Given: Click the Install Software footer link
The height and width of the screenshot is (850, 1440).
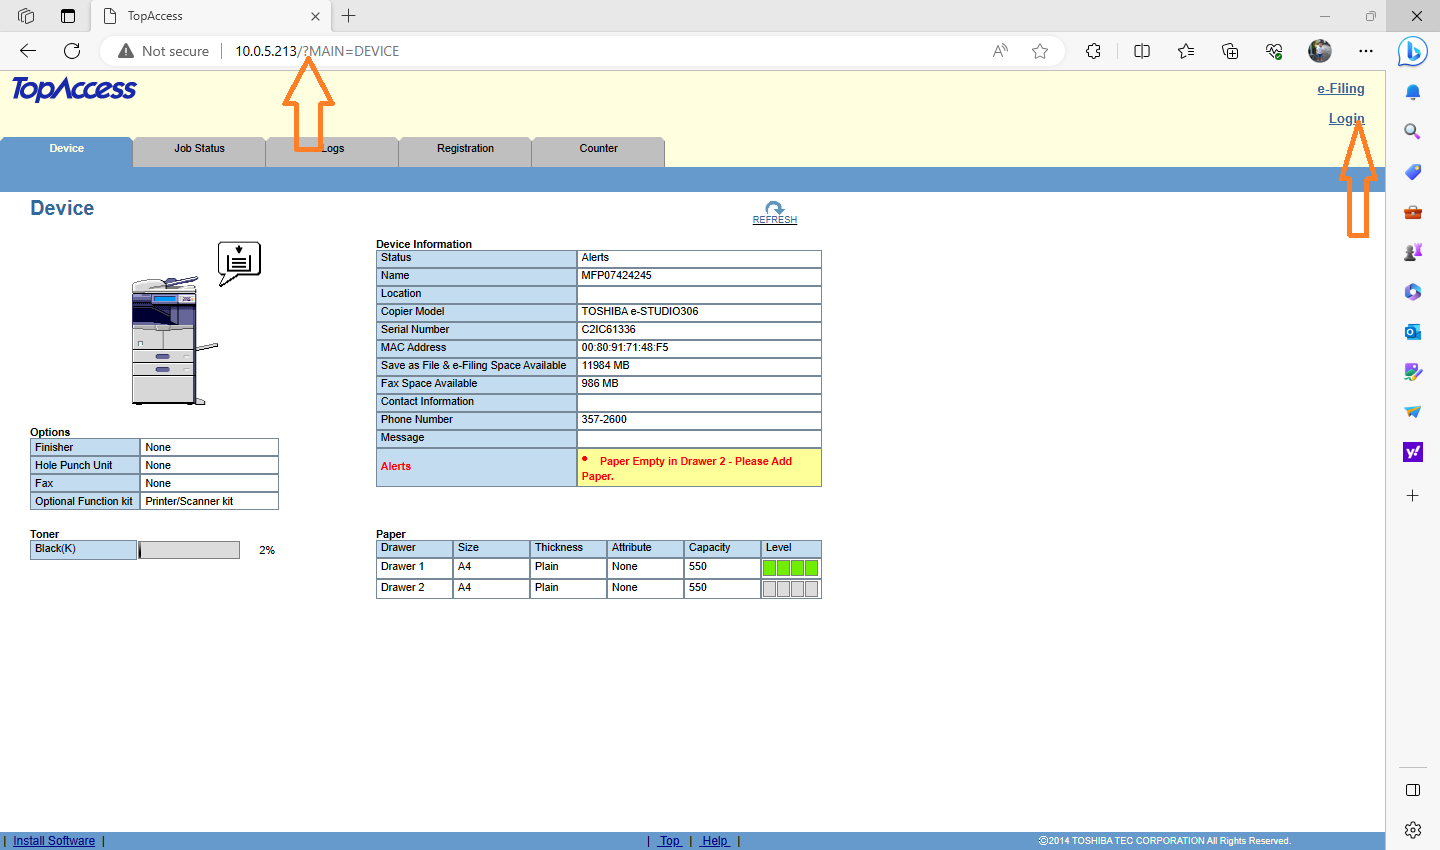Looking at the screenshot, I should pyautogui.click(x=54, y=841).
